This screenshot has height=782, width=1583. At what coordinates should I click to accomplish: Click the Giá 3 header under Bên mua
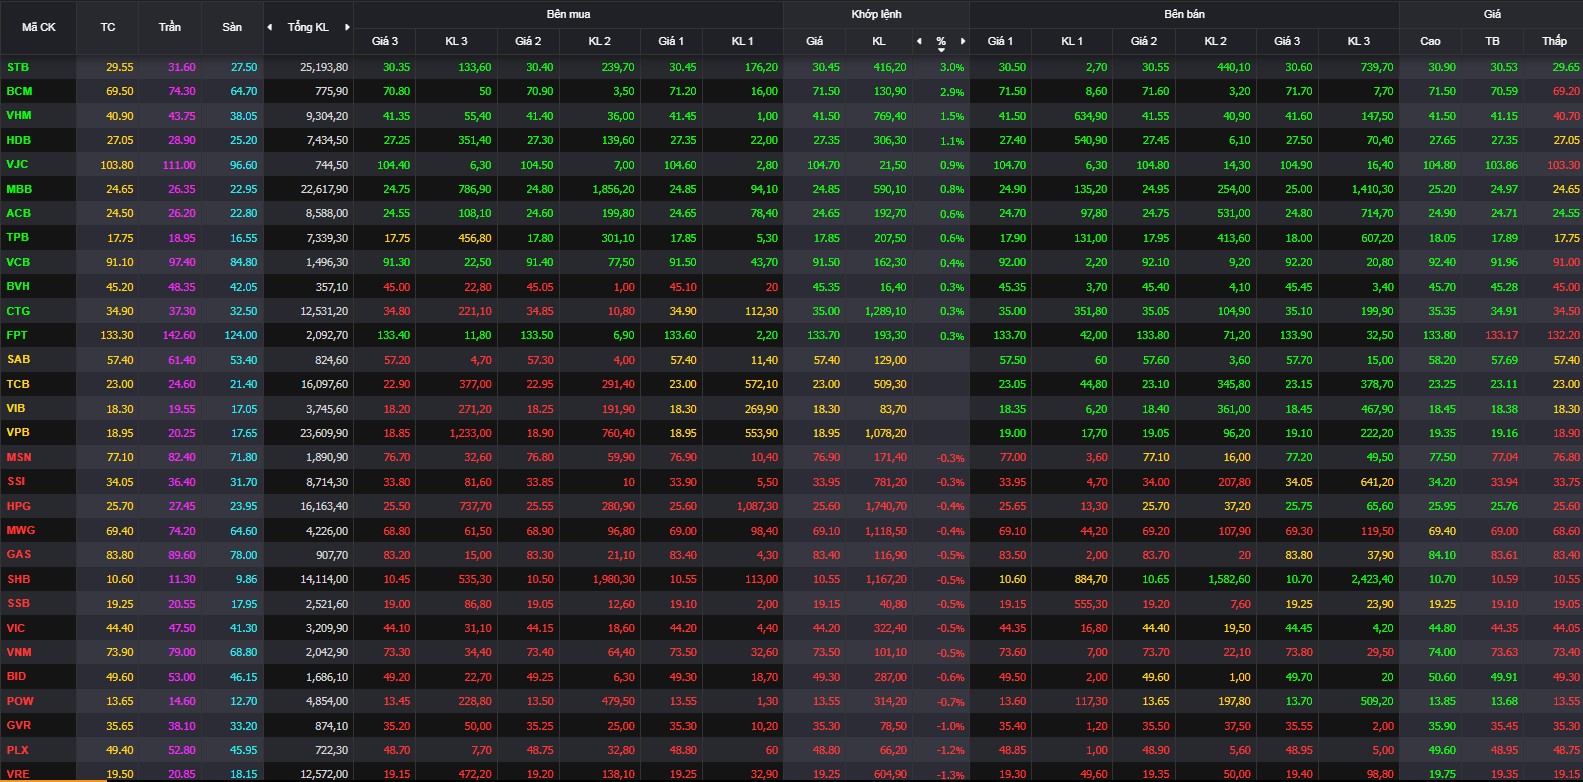pos(385,41)
